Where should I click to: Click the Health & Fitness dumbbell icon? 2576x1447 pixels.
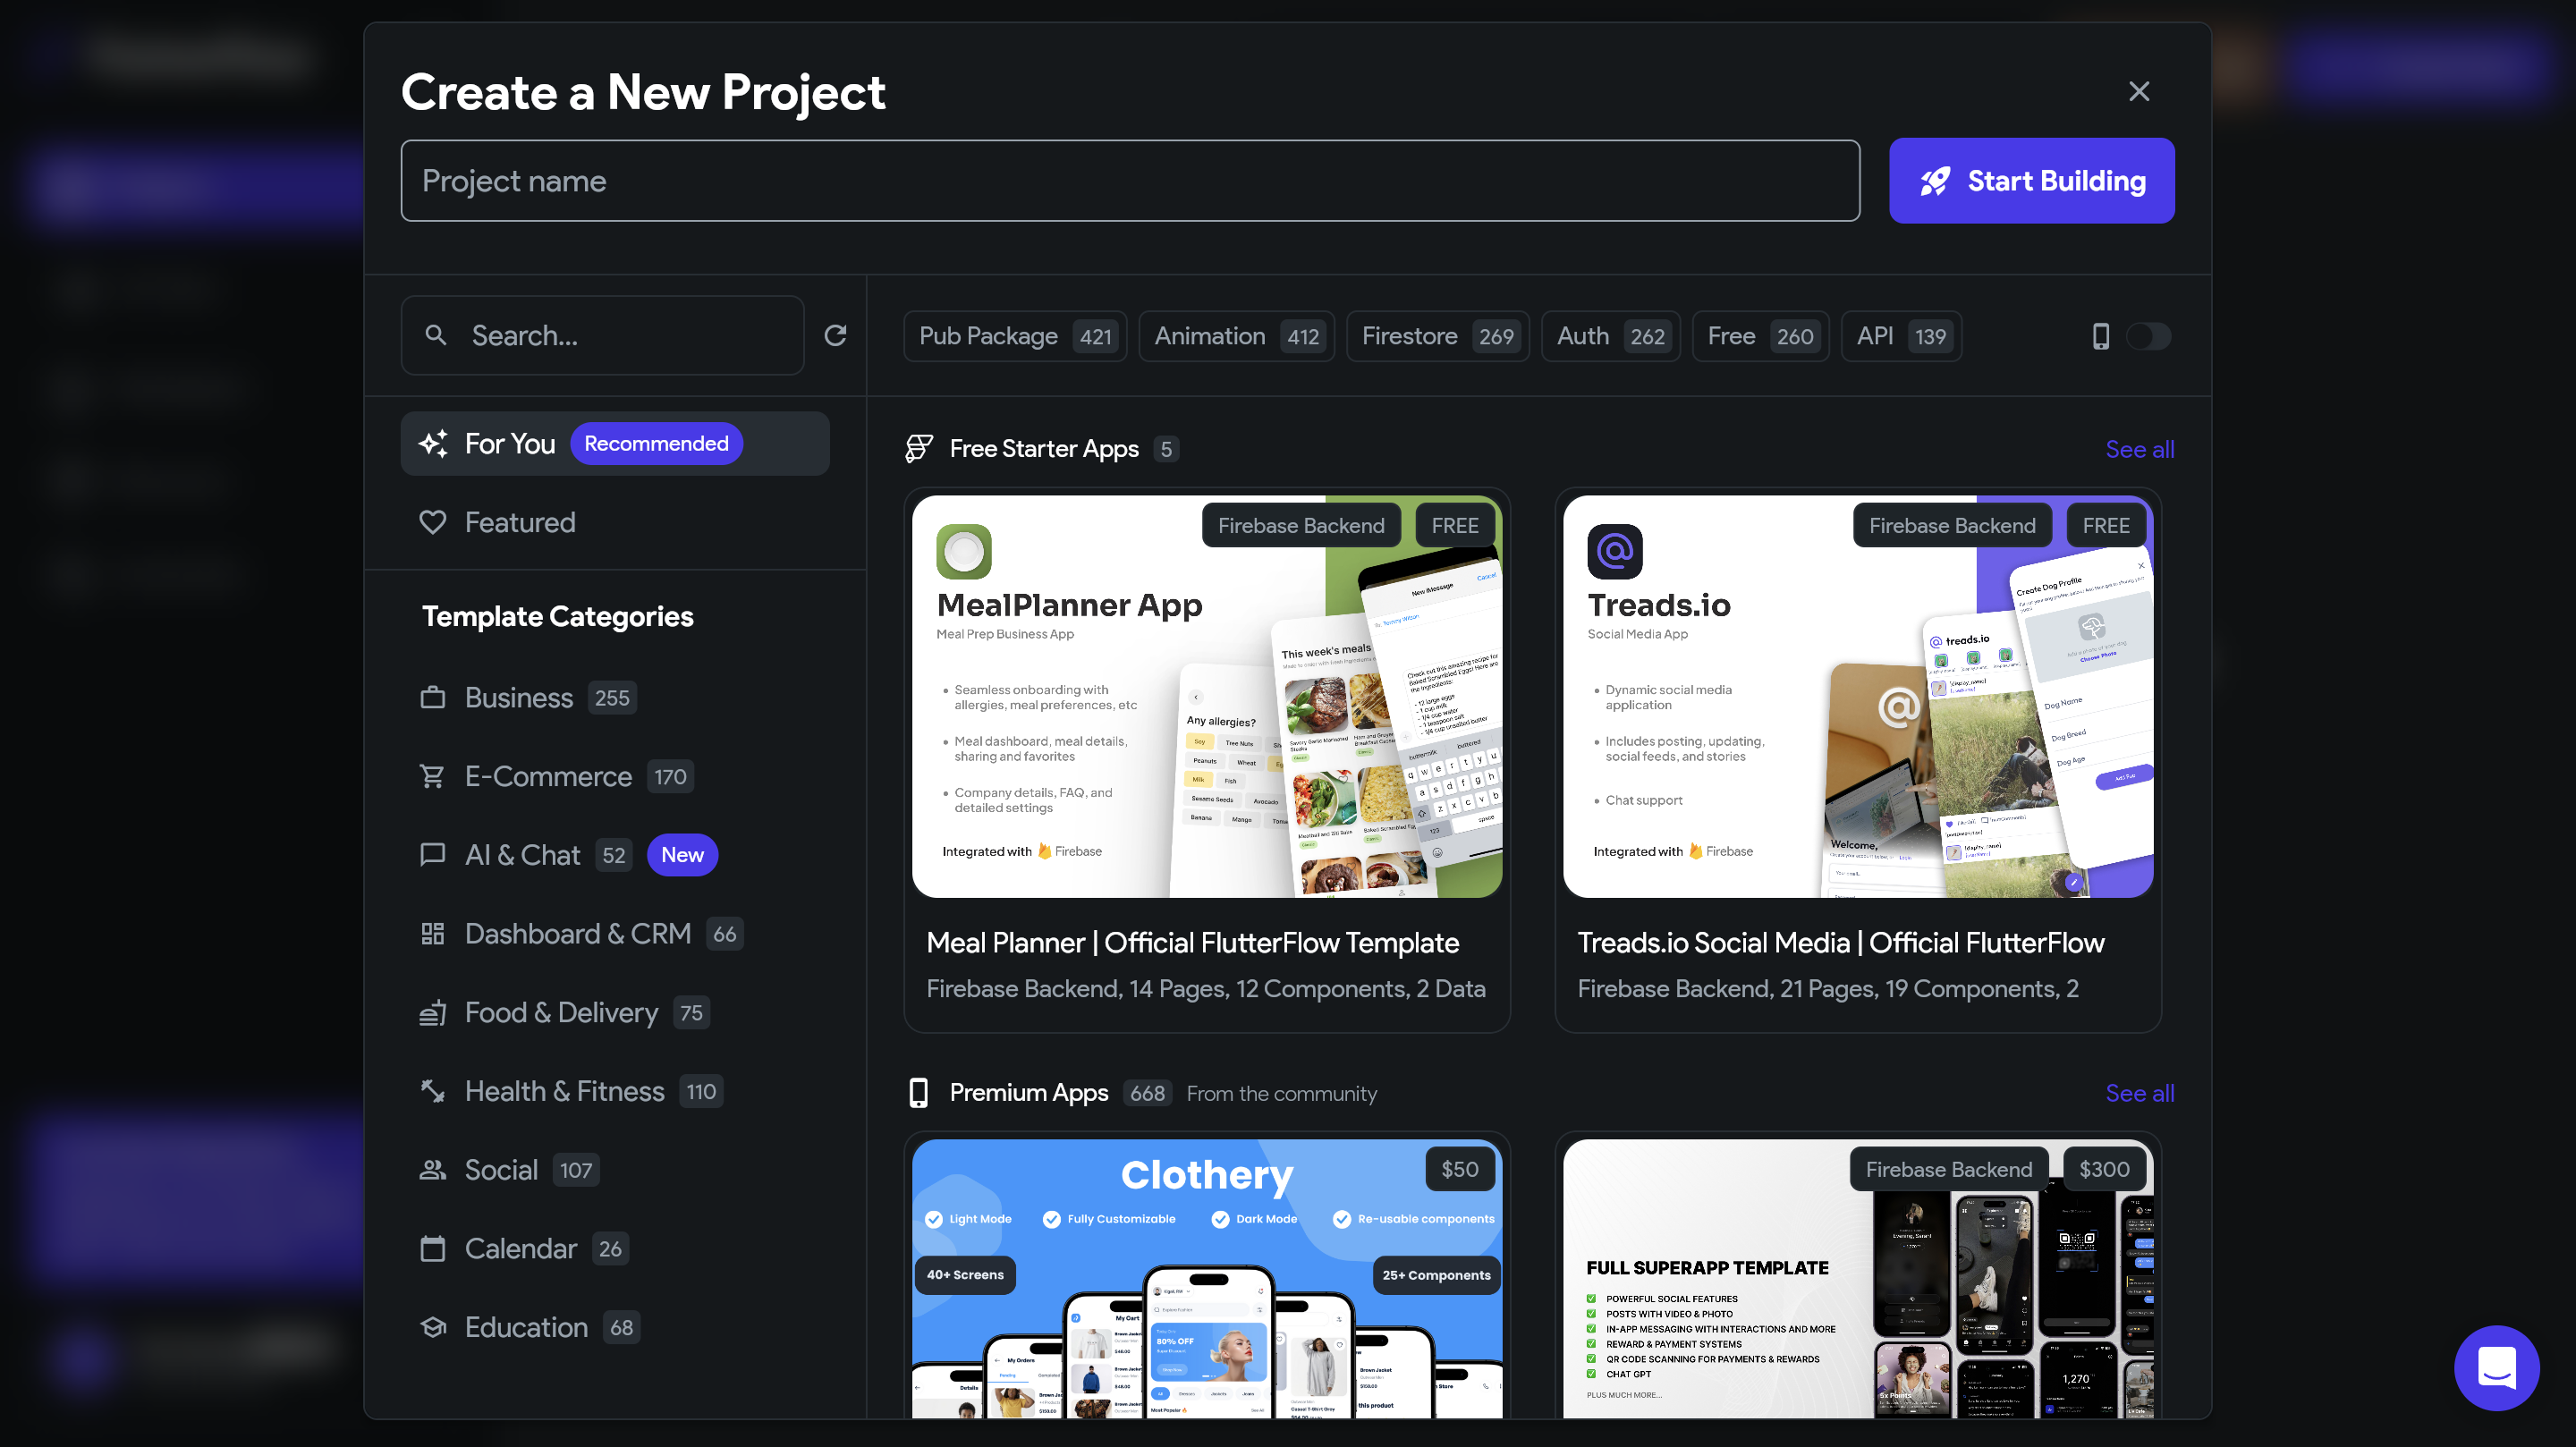pos(432,1091)
